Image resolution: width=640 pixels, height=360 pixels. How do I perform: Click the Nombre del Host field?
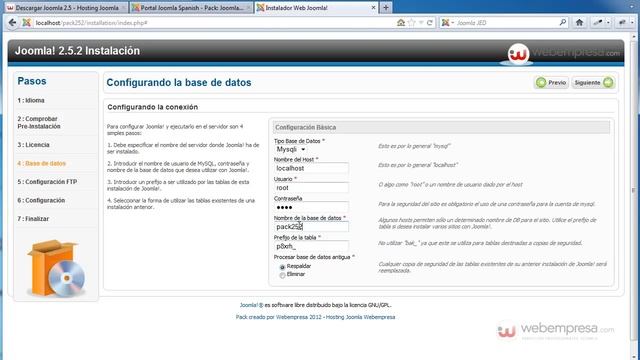coord(311,168)
